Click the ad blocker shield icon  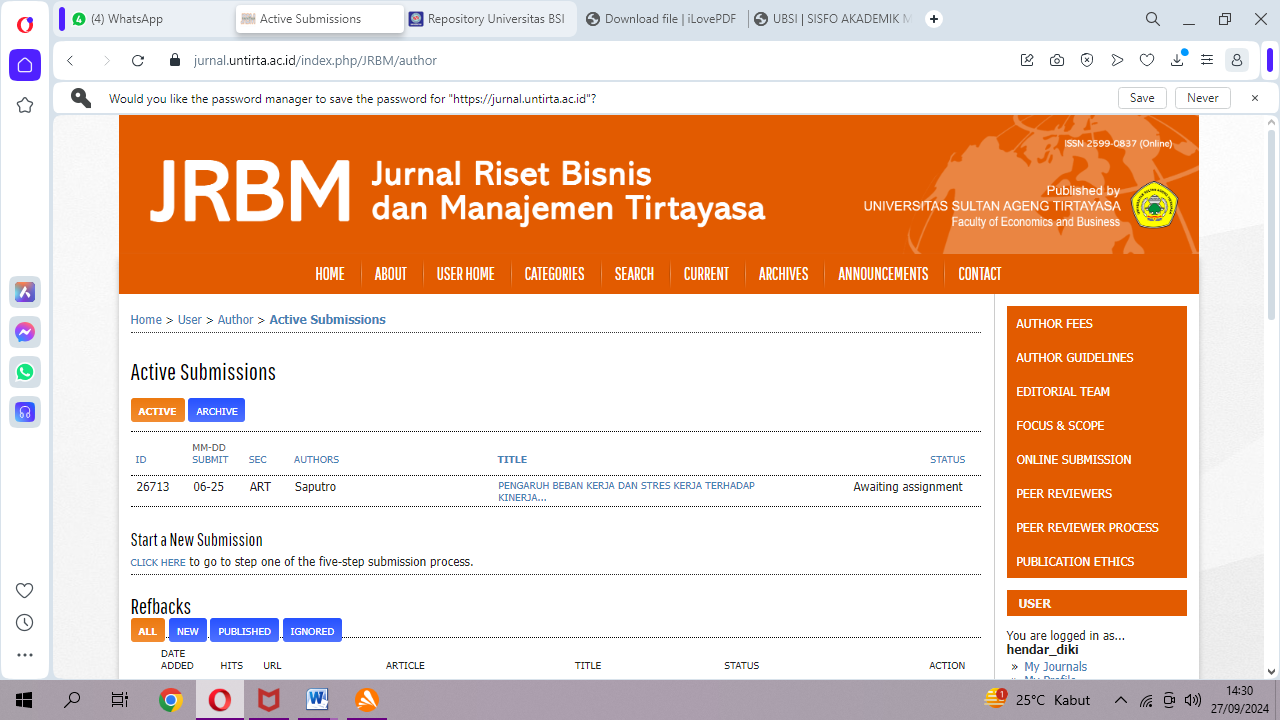tap(1087, 60)
